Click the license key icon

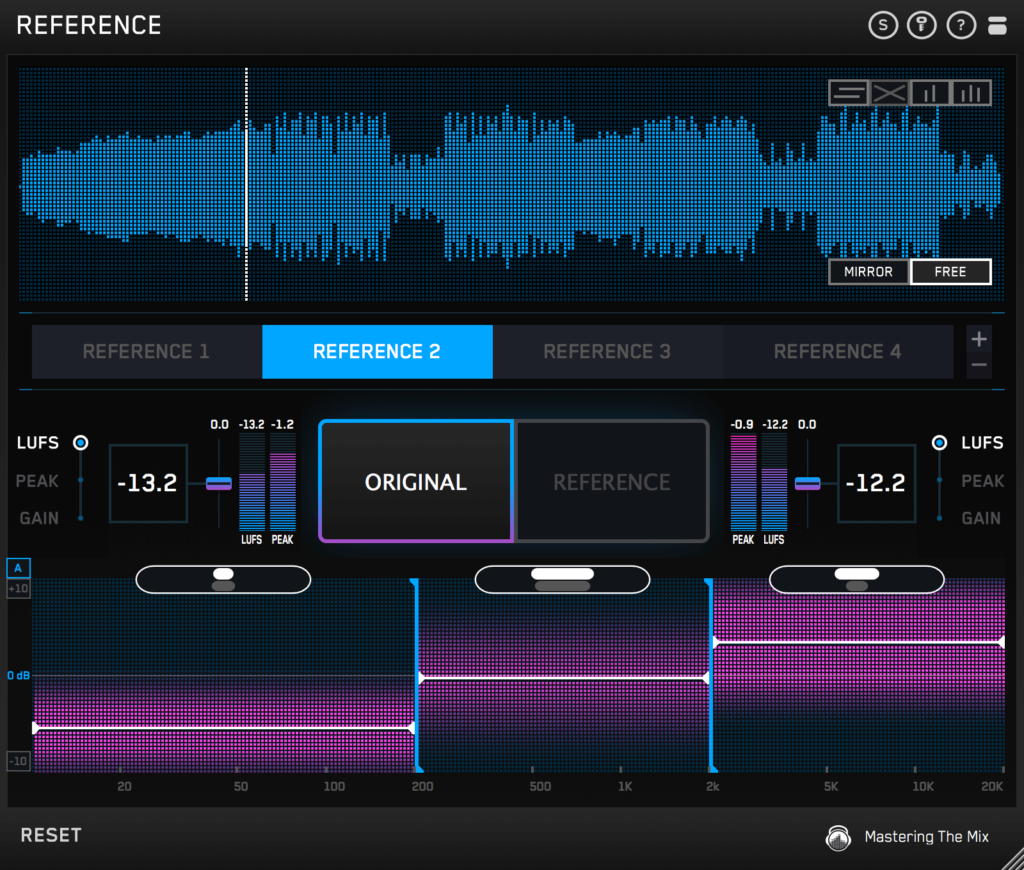point(921,25)
